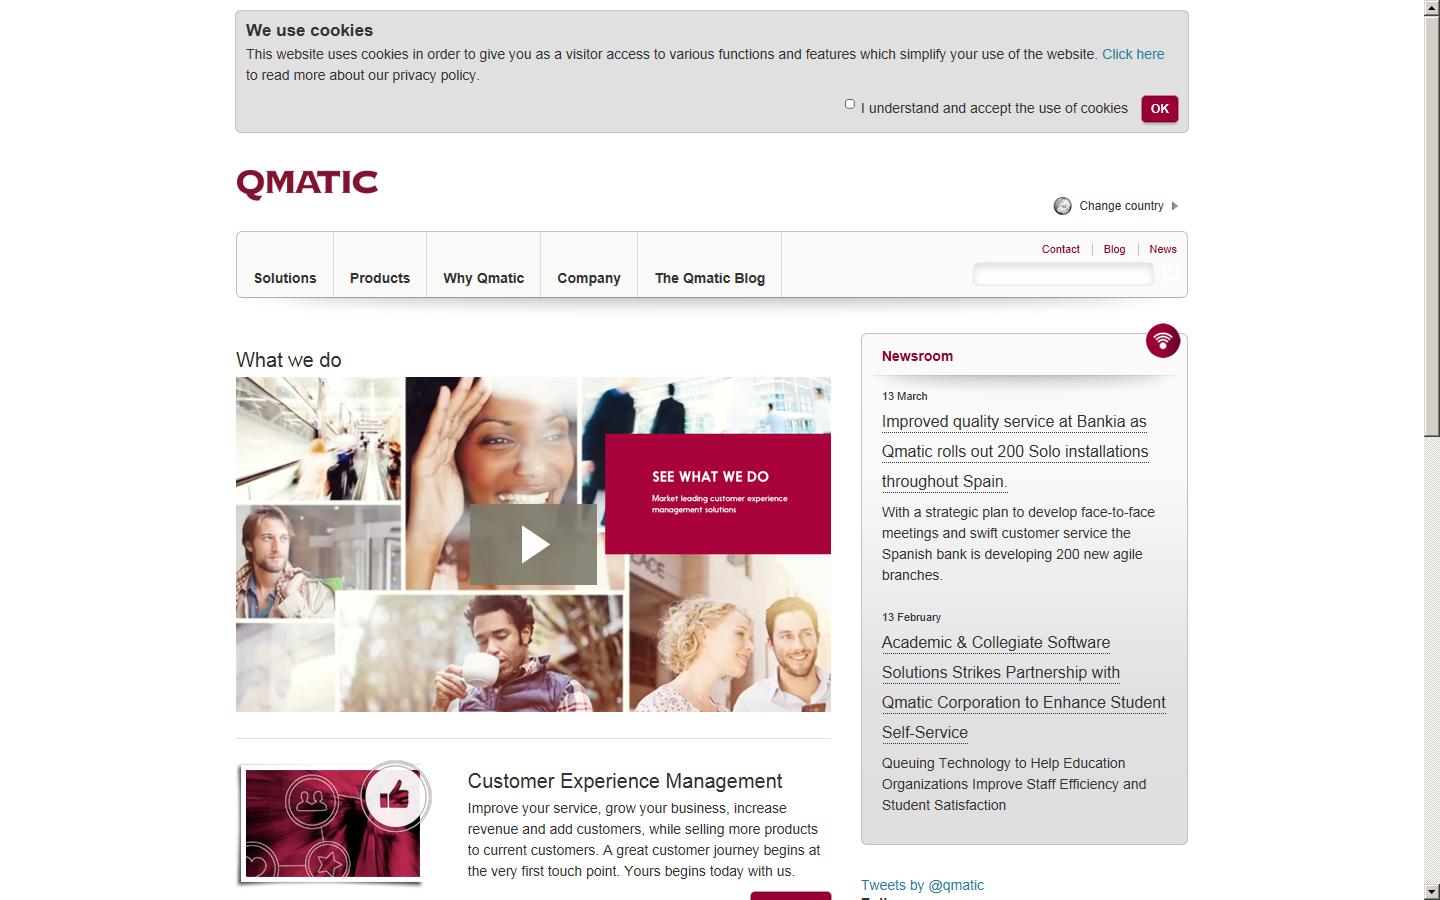Image resolution: width=1440 pixels, height=900 pixels.
Task: Click the browser scrollbar up arrow
Action: 1432,8
